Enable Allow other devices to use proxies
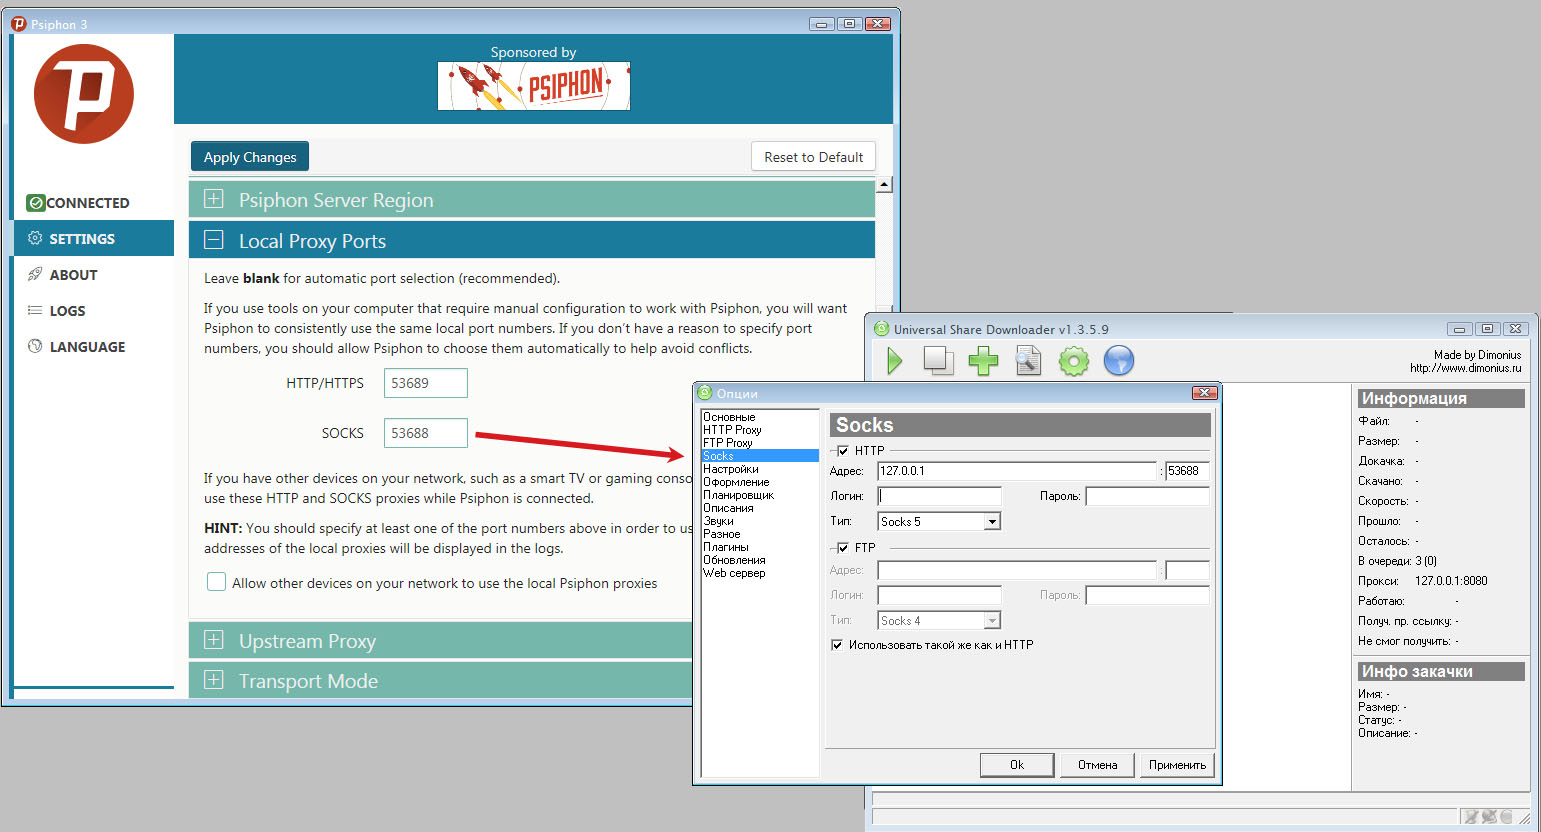Viewport: 1541px width, 832px height. [x=216, y=582]
